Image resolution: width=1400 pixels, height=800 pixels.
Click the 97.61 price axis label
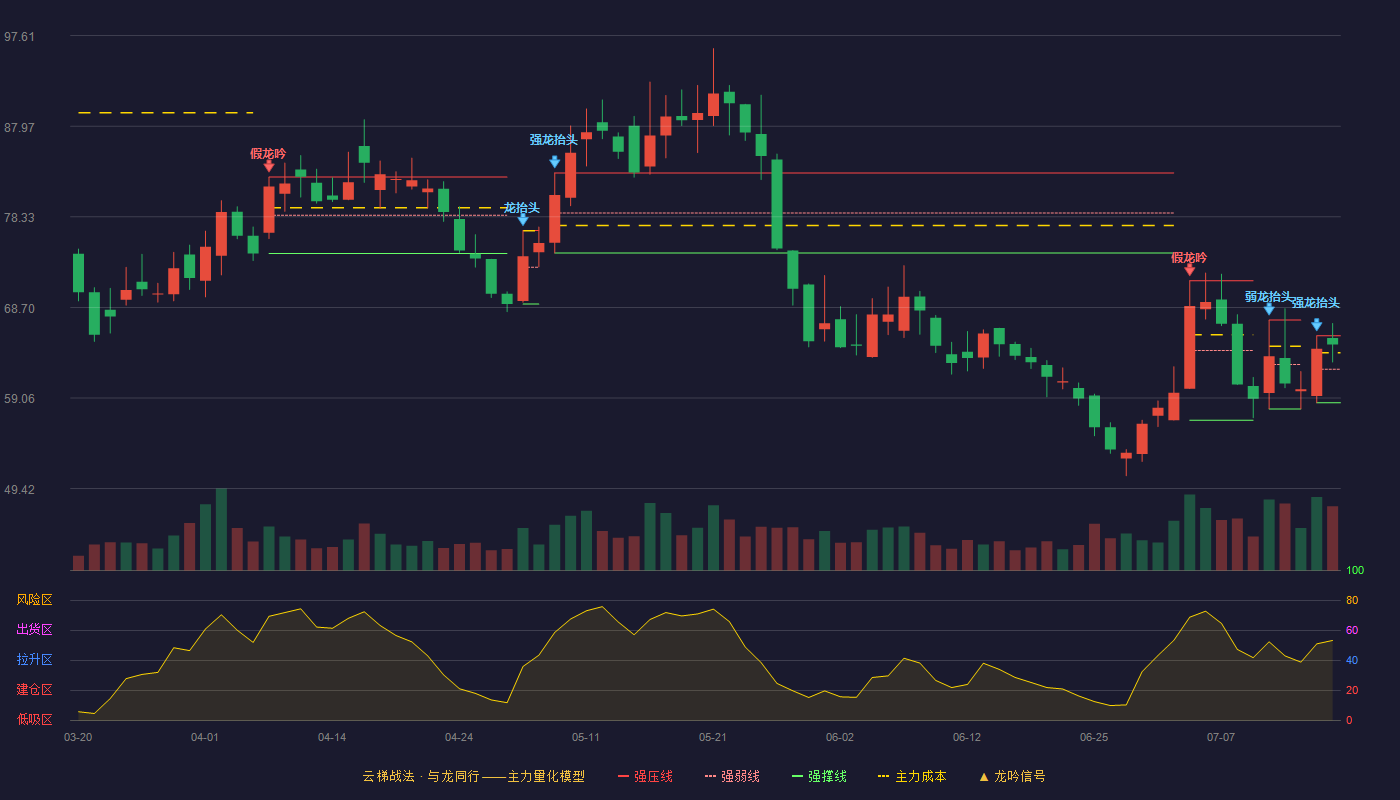(19, 37)
